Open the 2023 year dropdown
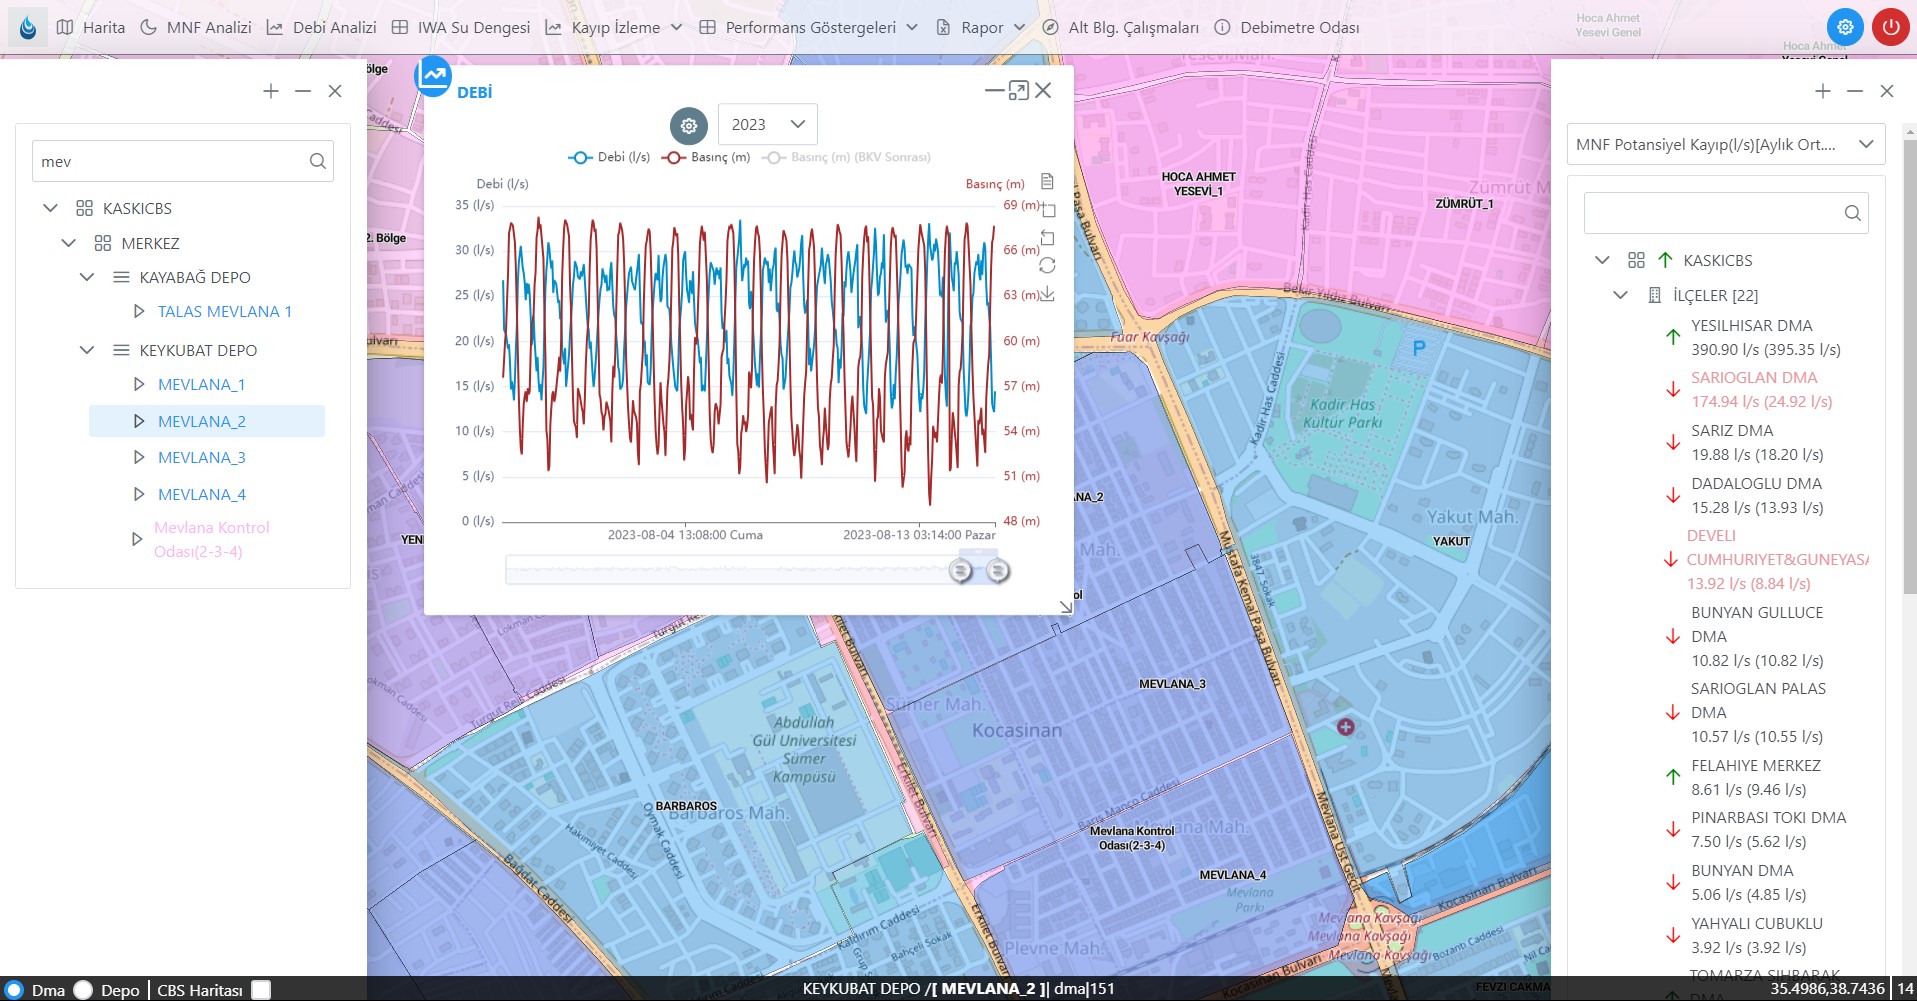1917x1001 pixels. tap(767, 124)
